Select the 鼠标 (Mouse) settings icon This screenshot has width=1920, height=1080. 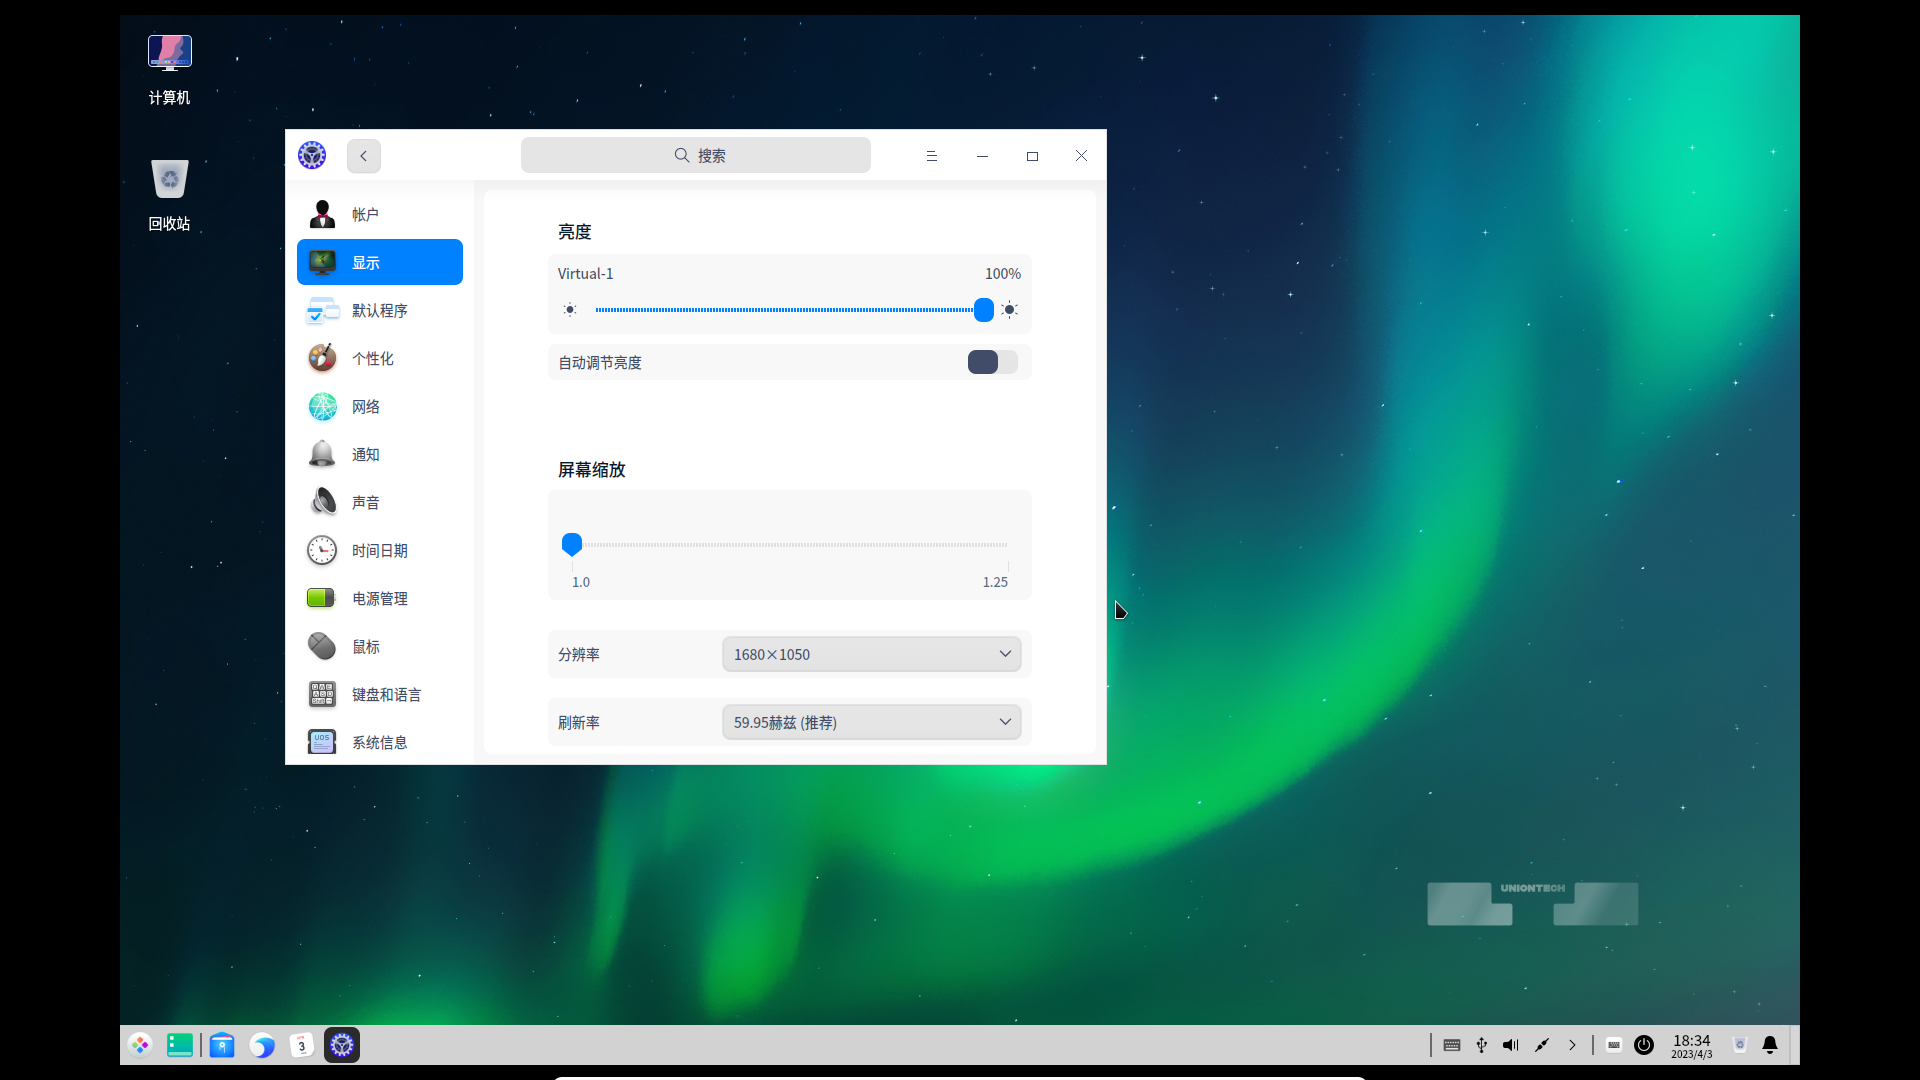(x=322, y=646)
